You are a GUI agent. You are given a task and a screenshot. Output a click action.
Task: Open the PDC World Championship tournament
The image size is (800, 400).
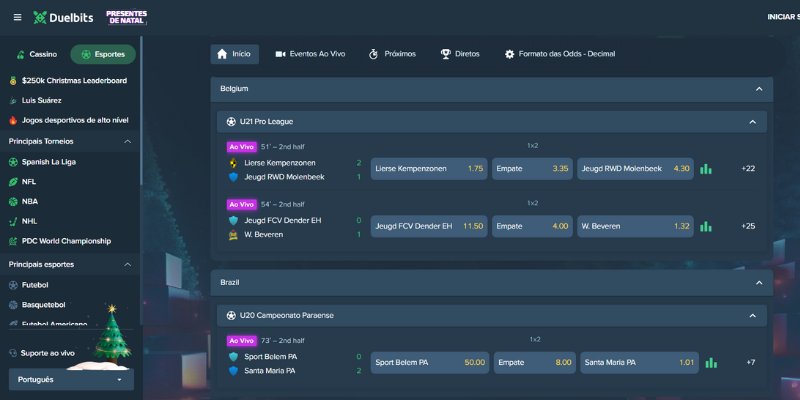(68, 241)
